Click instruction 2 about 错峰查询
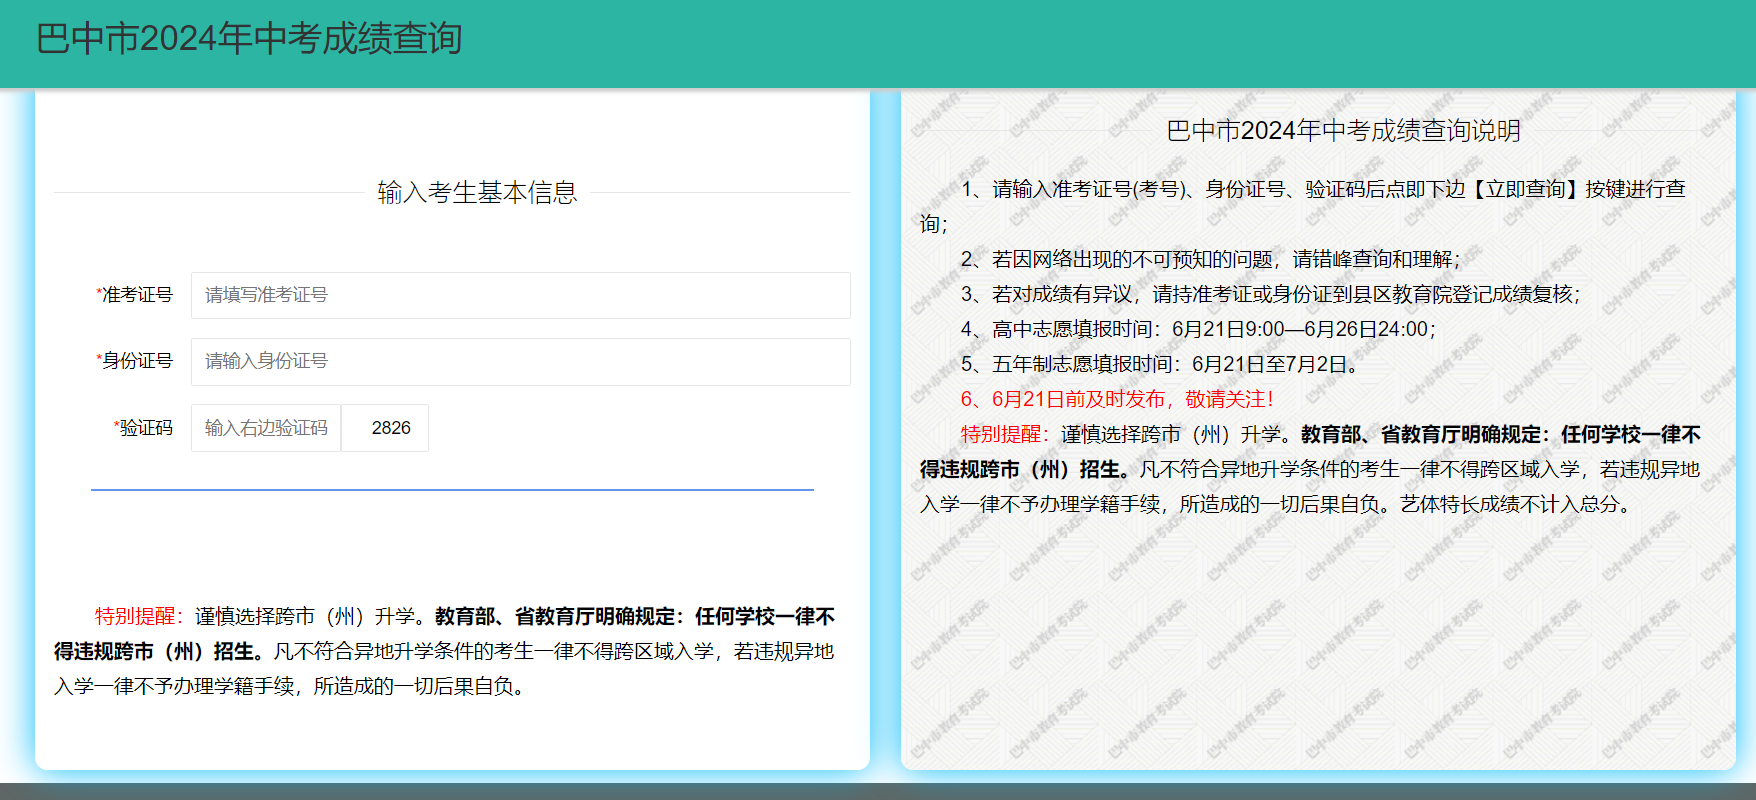The image size is (1756, 800). click(1210, 259)
